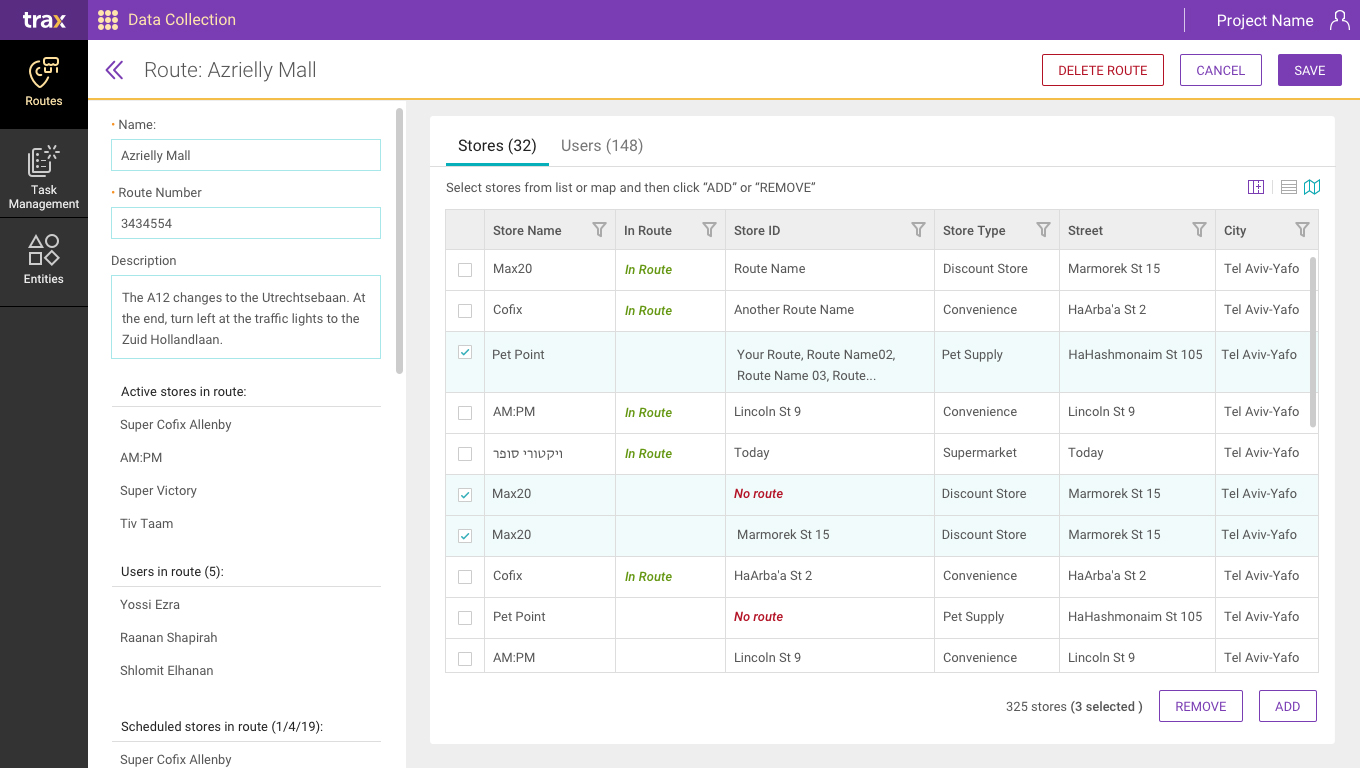Click the DELETE ROUTE button
The height and width of the screenshot is (768, 1360).
click(x=1102, y=70)
